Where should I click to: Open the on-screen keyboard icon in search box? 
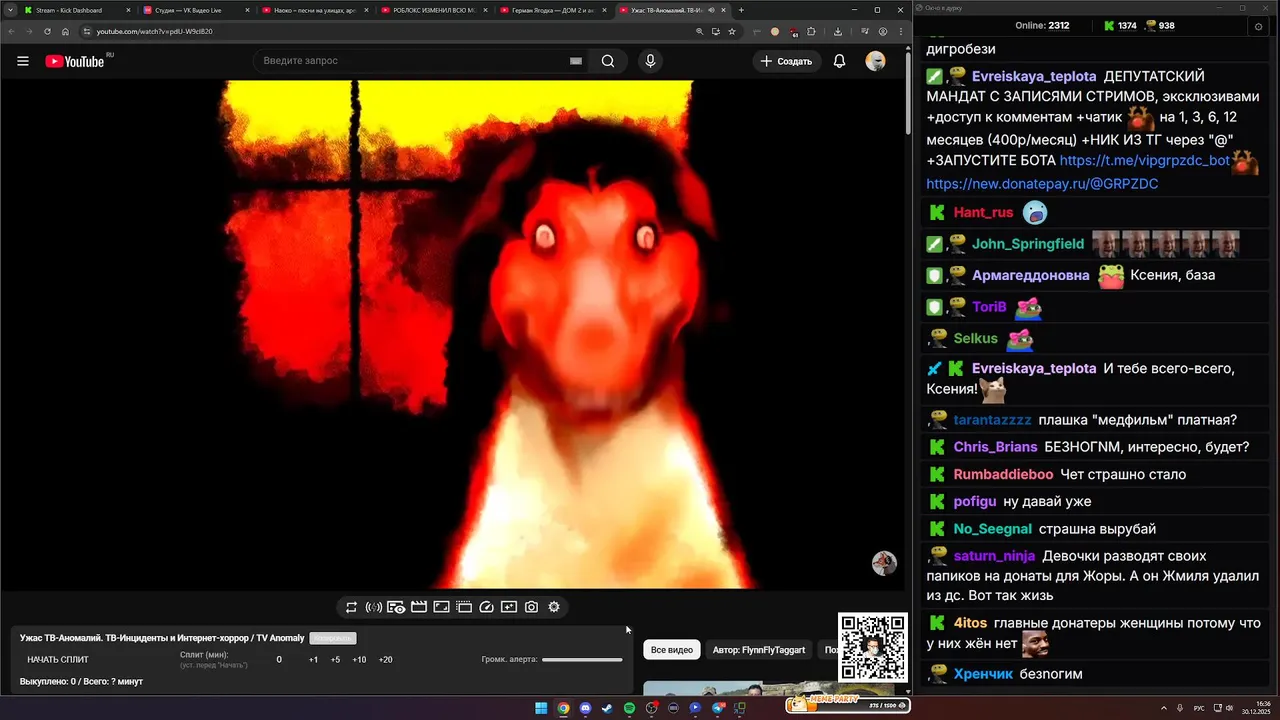coord(576,61)
